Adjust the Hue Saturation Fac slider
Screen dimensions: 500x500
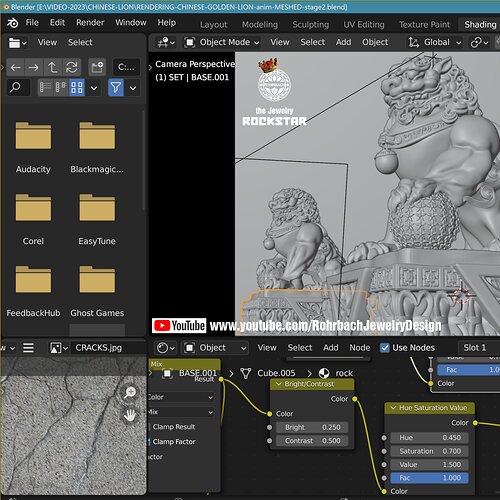(429, 478)
